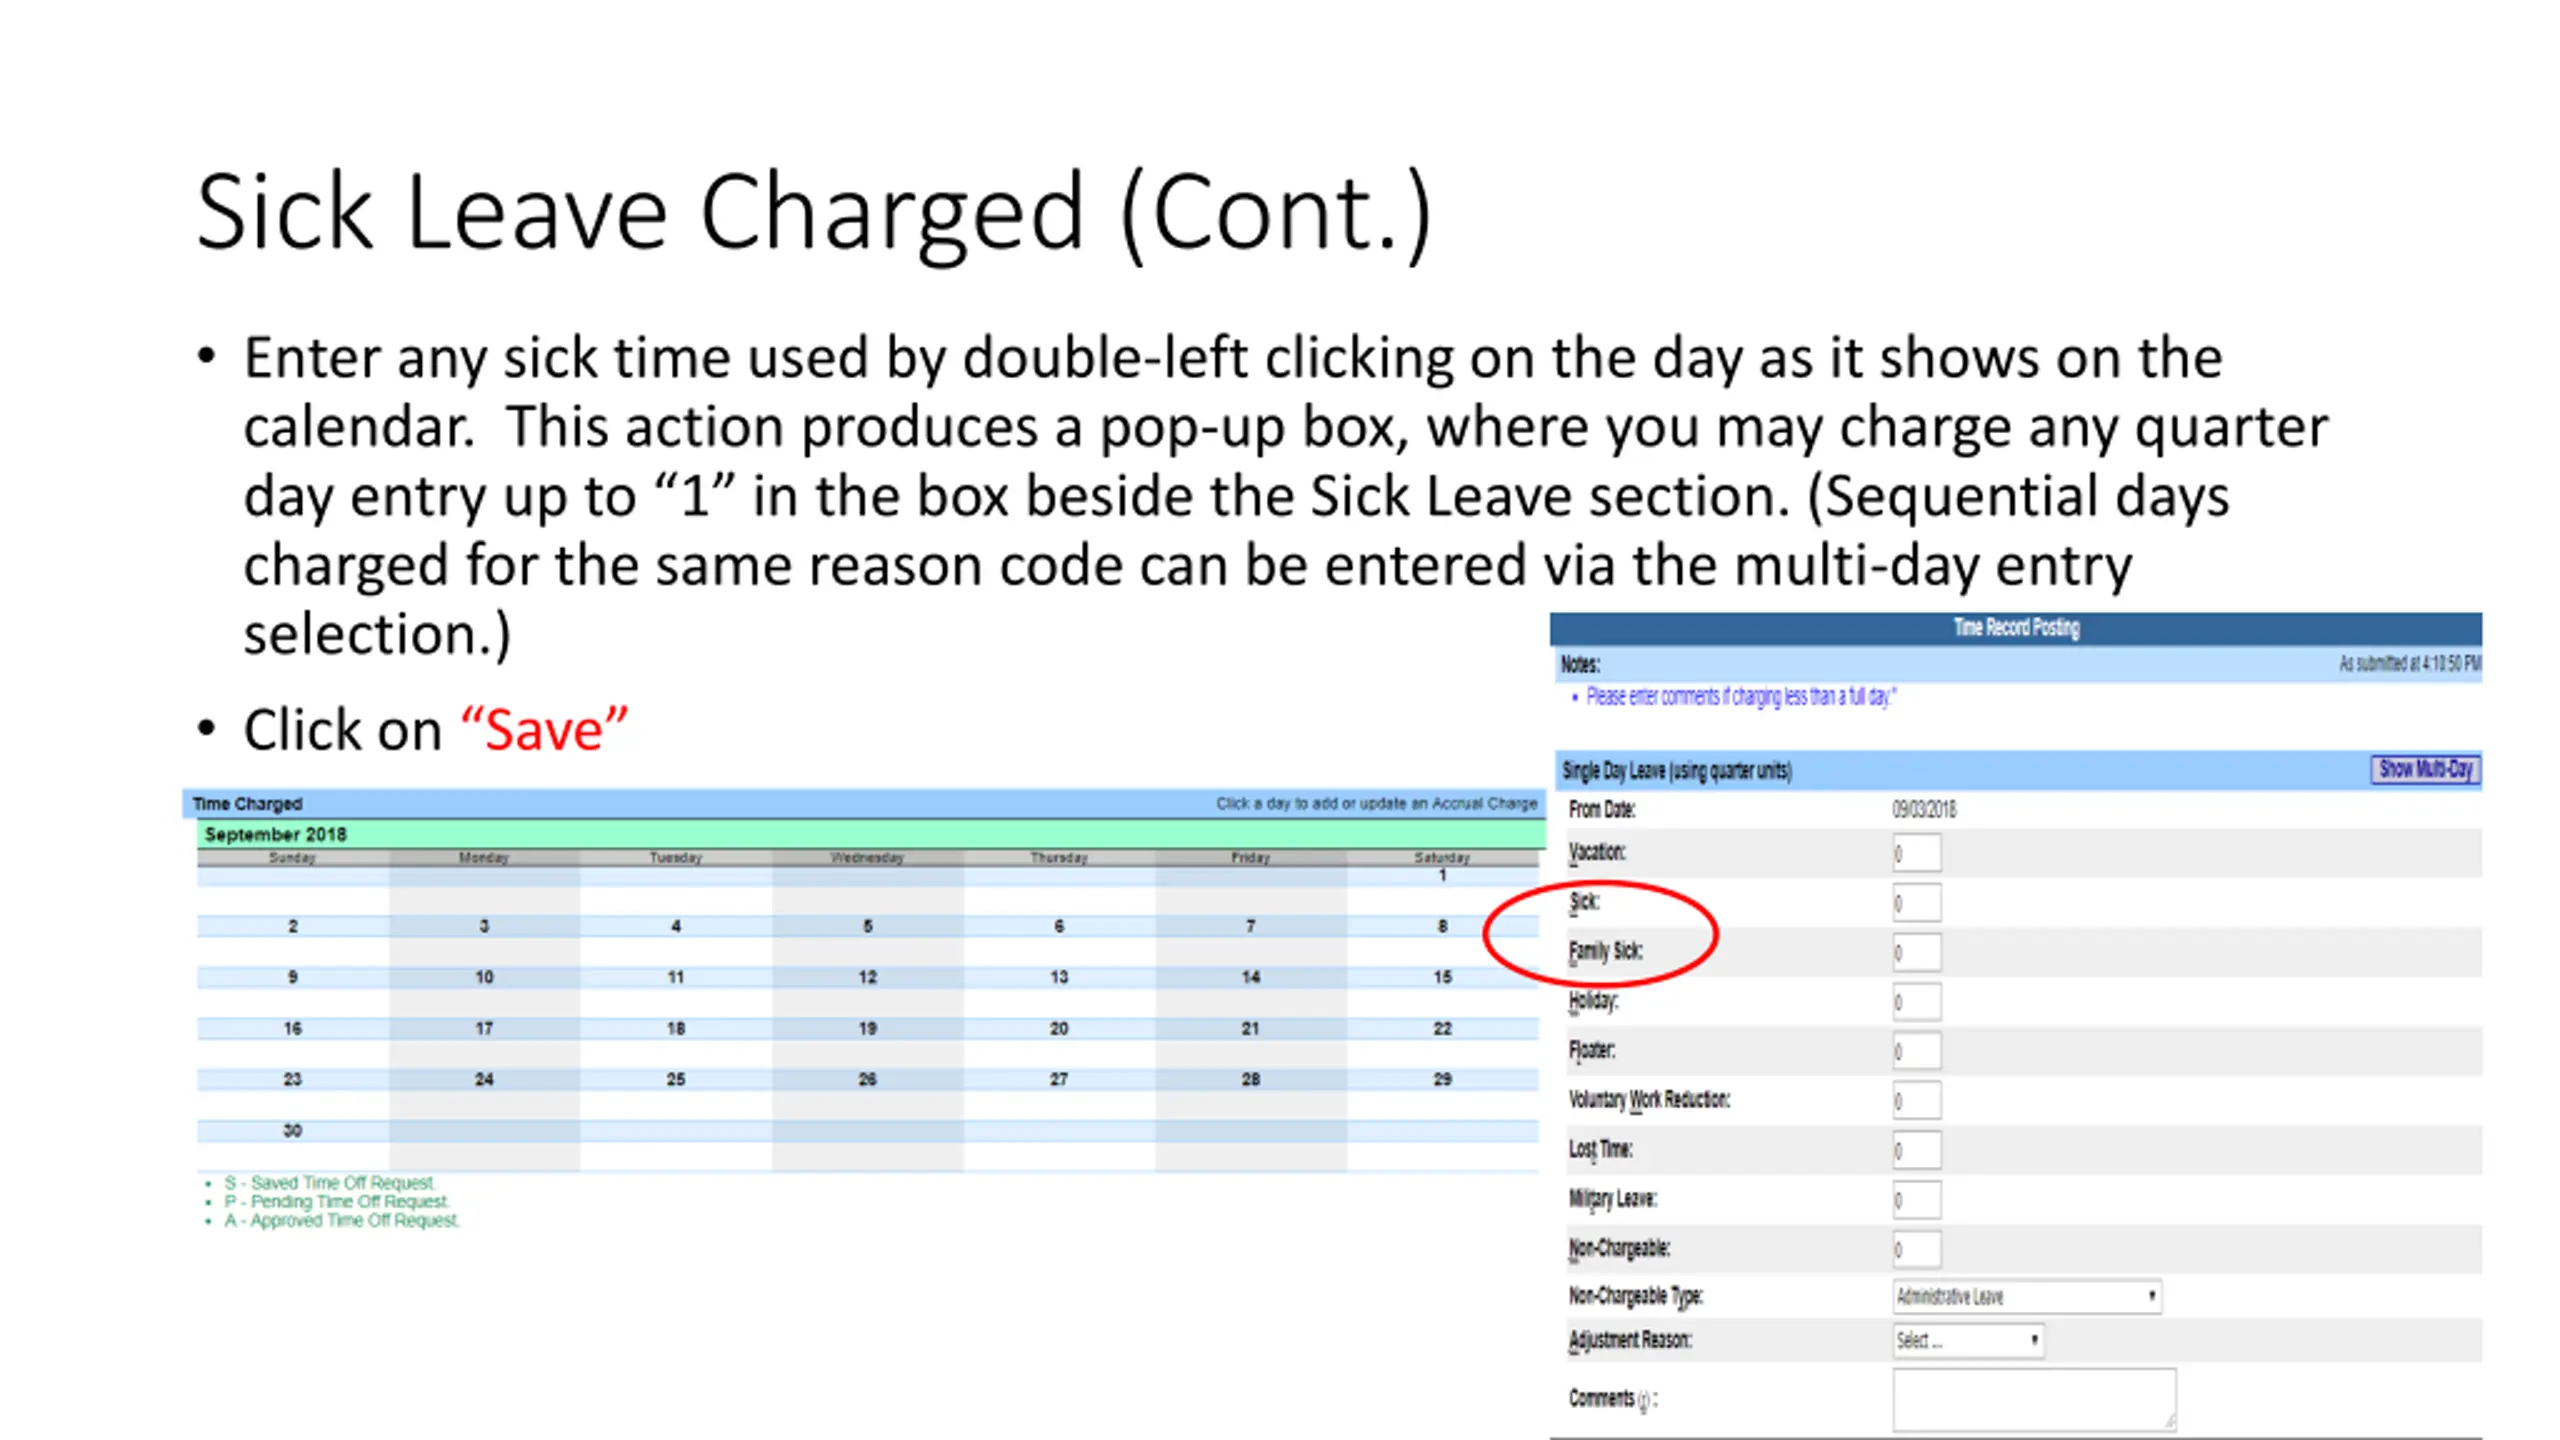Select September 27 on the calendar
The image size is (2560, 1440).
1059,1079
